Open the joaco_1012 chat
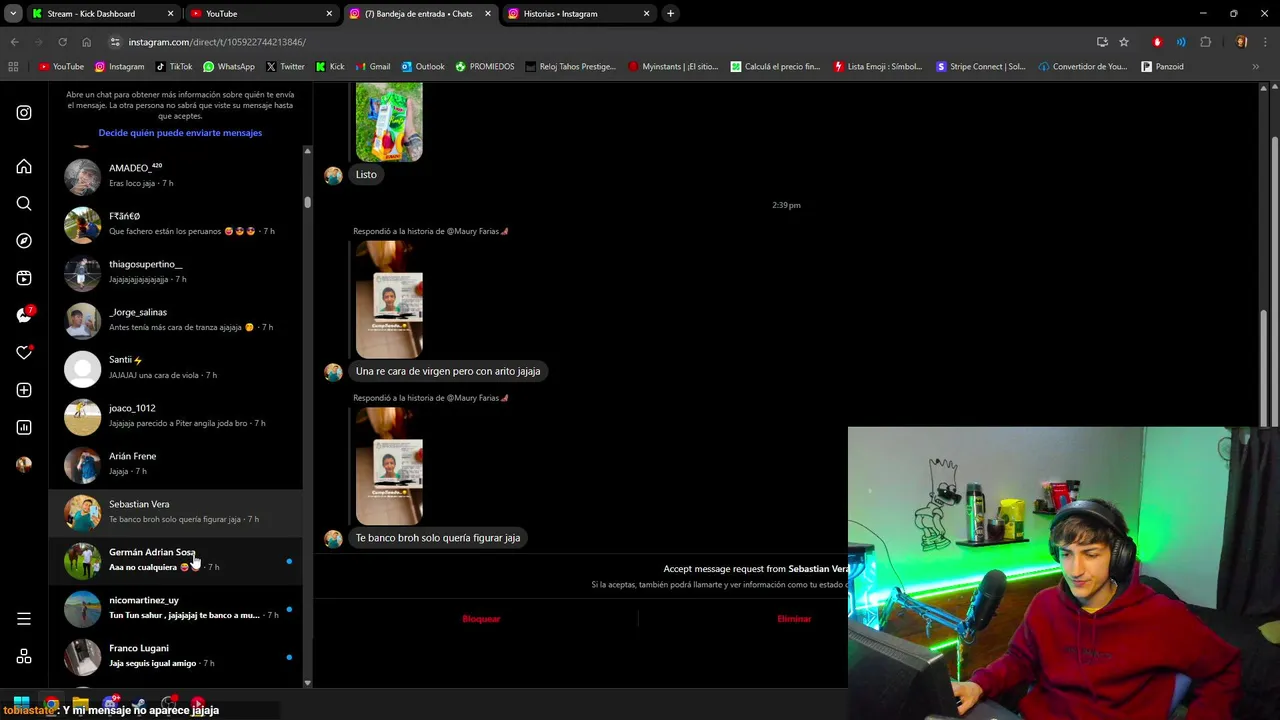Viewport: 1280px width, 720px height. click(x=176, y=416)
